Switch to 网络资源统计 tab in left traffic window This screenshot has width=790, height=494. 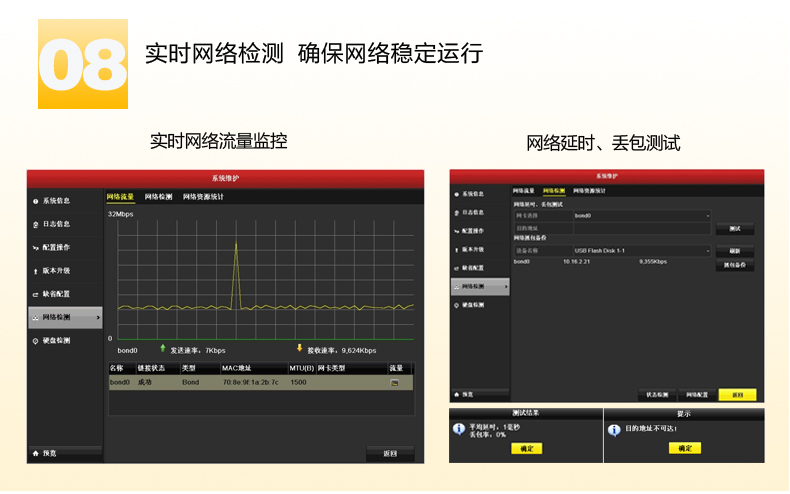click(x=203, y=197)
